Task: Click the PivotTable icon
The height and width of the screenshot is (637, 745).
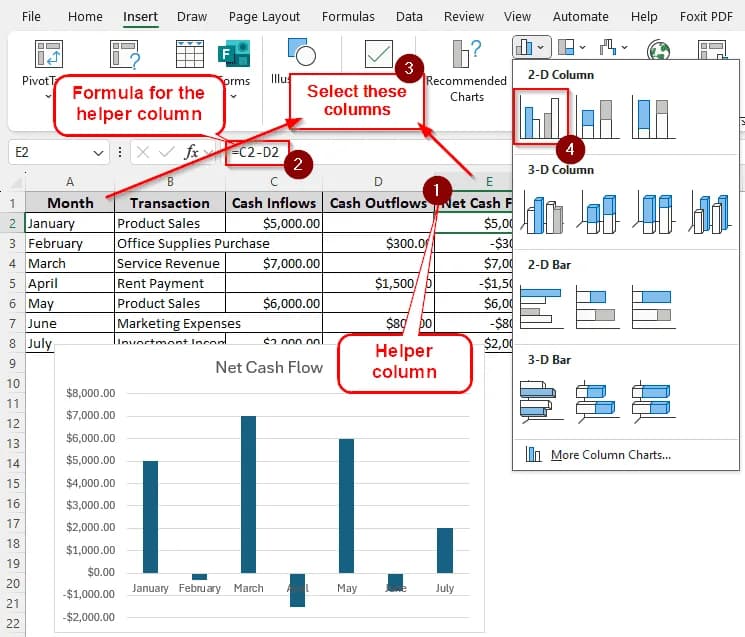Action: 48,54
